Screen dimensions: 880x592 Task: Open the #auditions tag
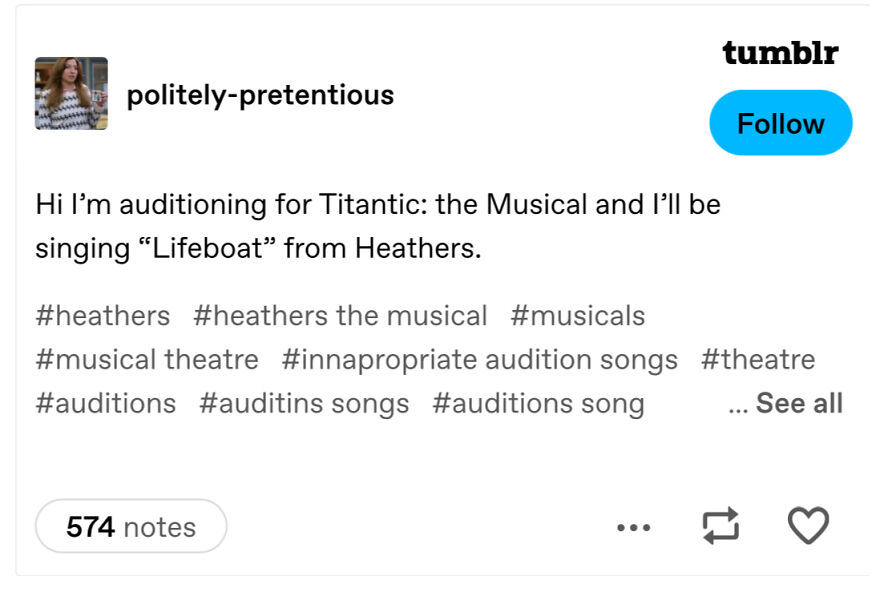pyautogui.click(x=106, y=404)
